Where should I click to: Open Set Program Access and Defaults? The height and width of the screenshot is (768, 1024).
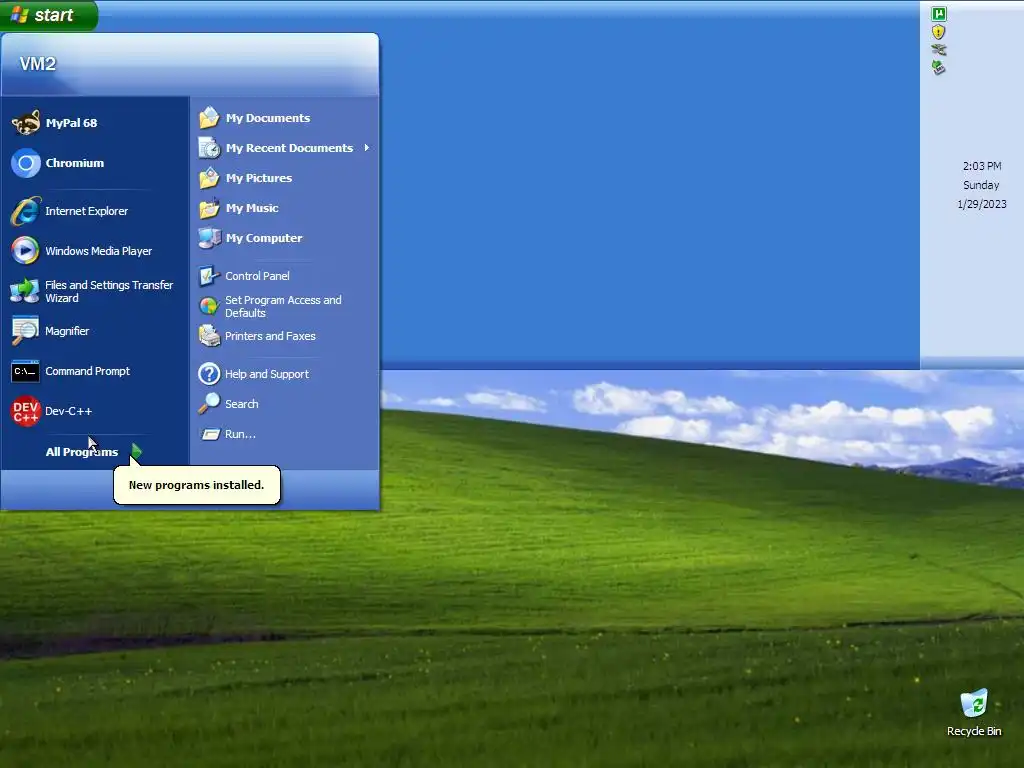click(285, 306)
